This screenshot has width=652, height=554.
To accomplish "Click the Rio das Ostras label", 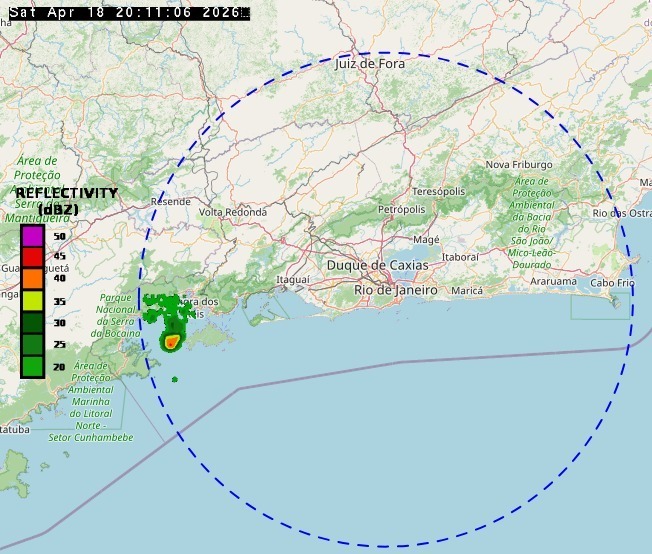I will 622,213.
